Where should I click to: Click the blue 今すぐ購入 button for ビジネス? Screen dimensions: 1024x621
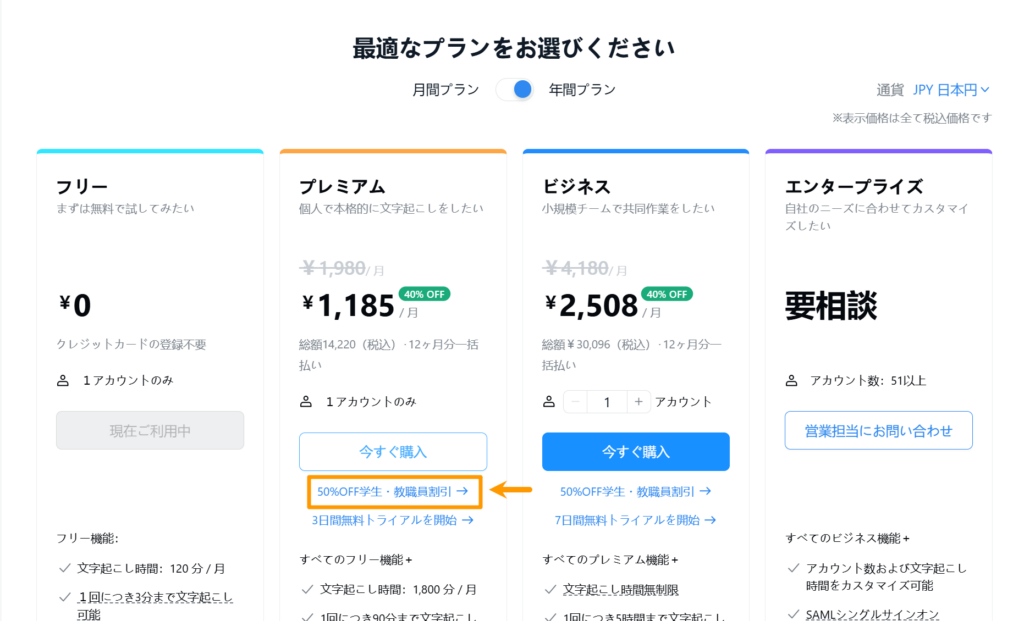[635, 452]
